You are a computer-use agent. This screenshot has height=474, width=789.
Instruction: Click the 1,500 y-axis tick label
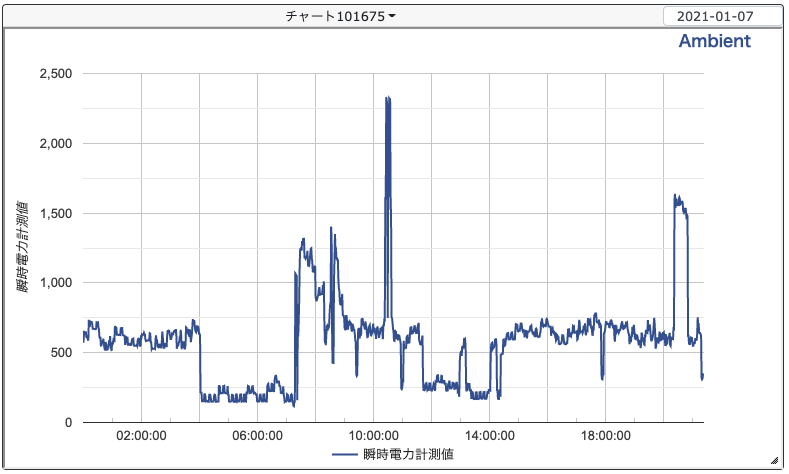pos(55,213)
